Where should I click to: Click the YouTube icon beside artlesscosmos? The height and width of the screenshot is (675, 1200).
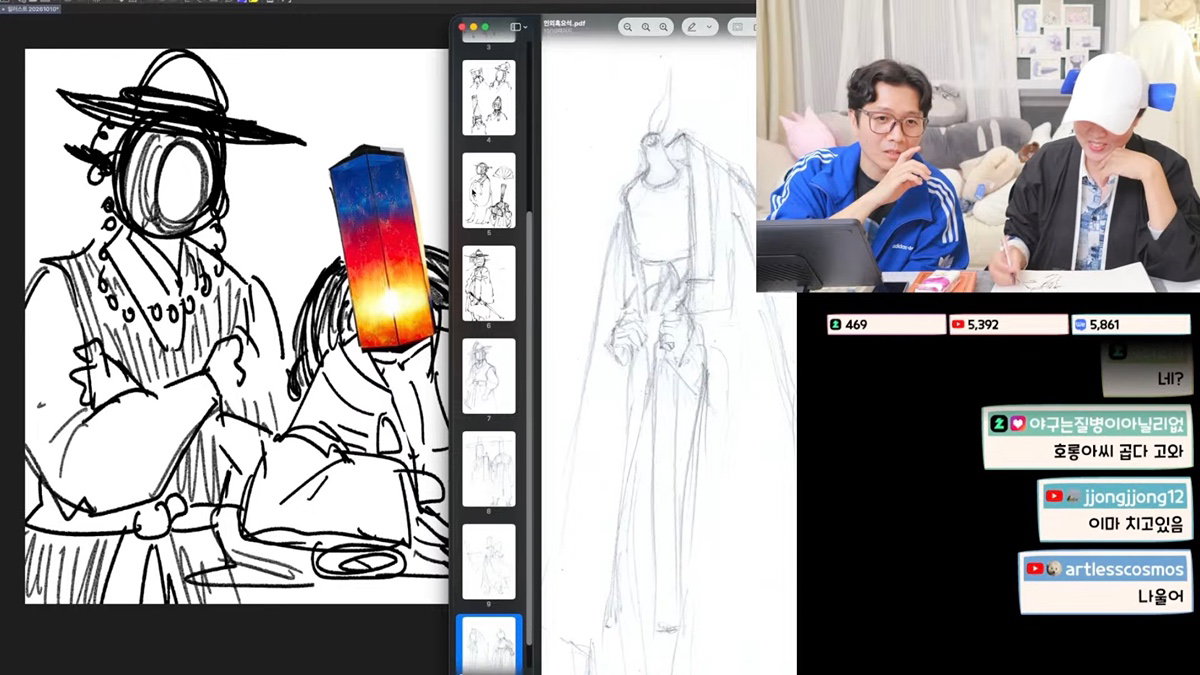coord(1035,569)
